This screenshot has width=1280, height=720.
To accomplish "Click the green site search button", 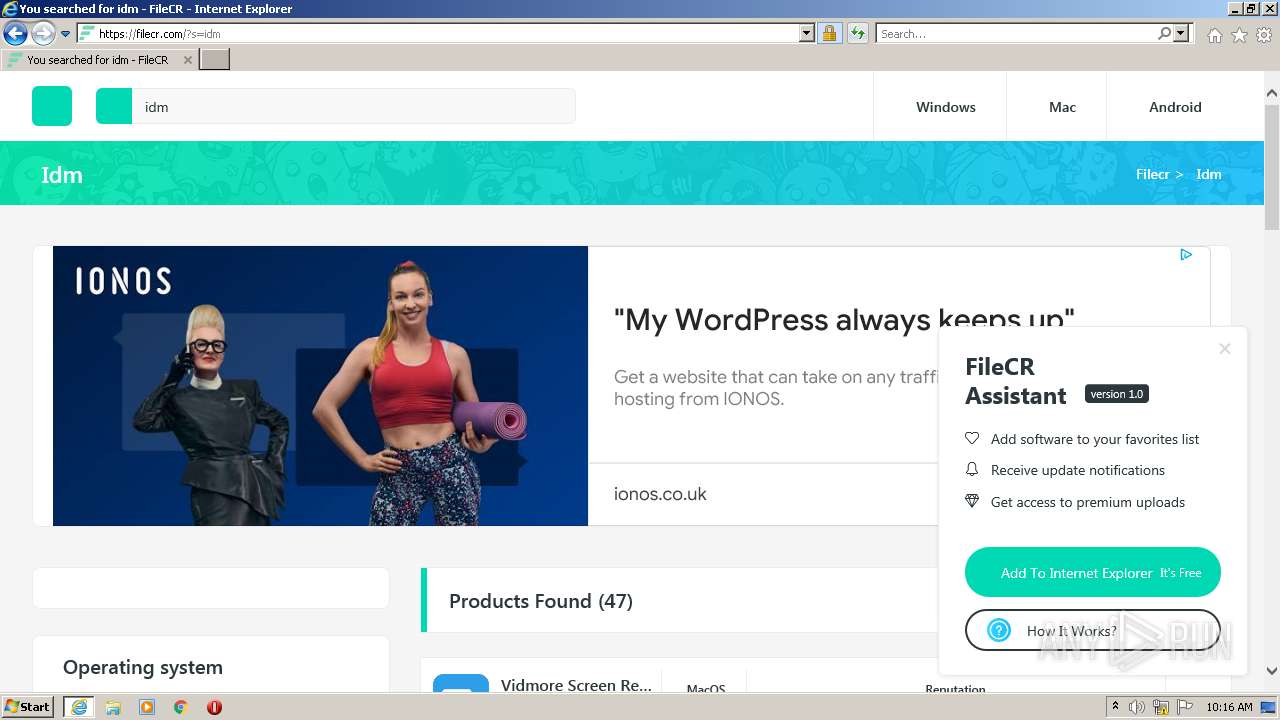I will tap(114, 106).
